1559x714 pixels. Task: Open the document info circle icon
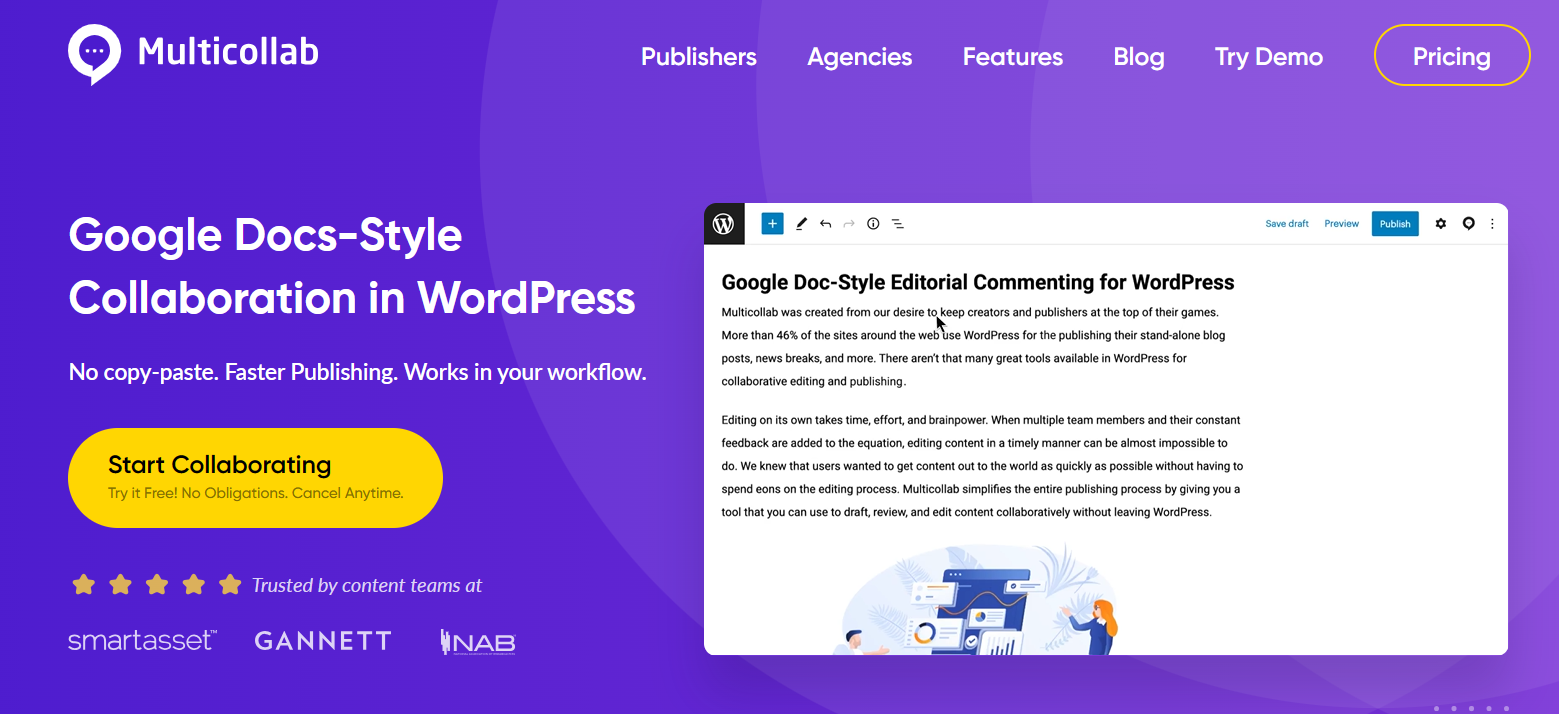(x=873, y=224)
